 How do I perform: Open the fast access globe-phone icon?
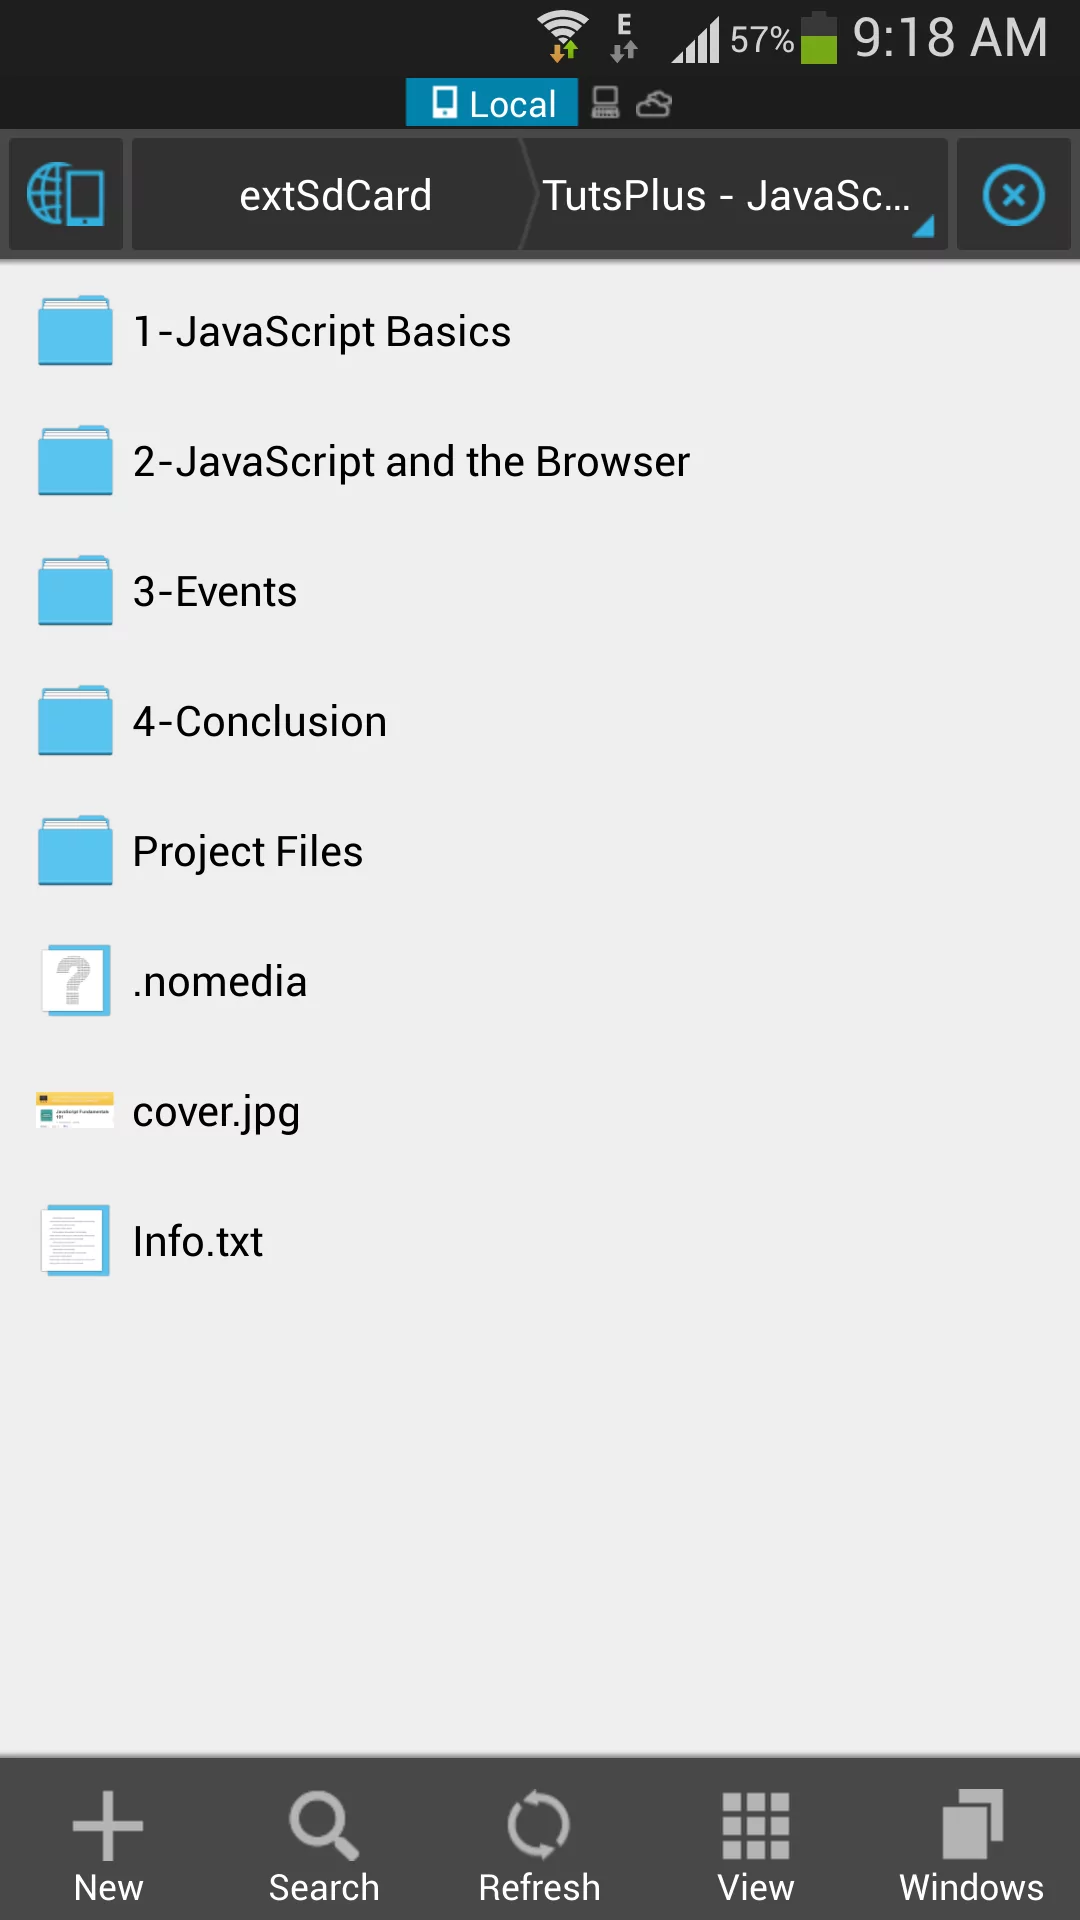(66, 194)
